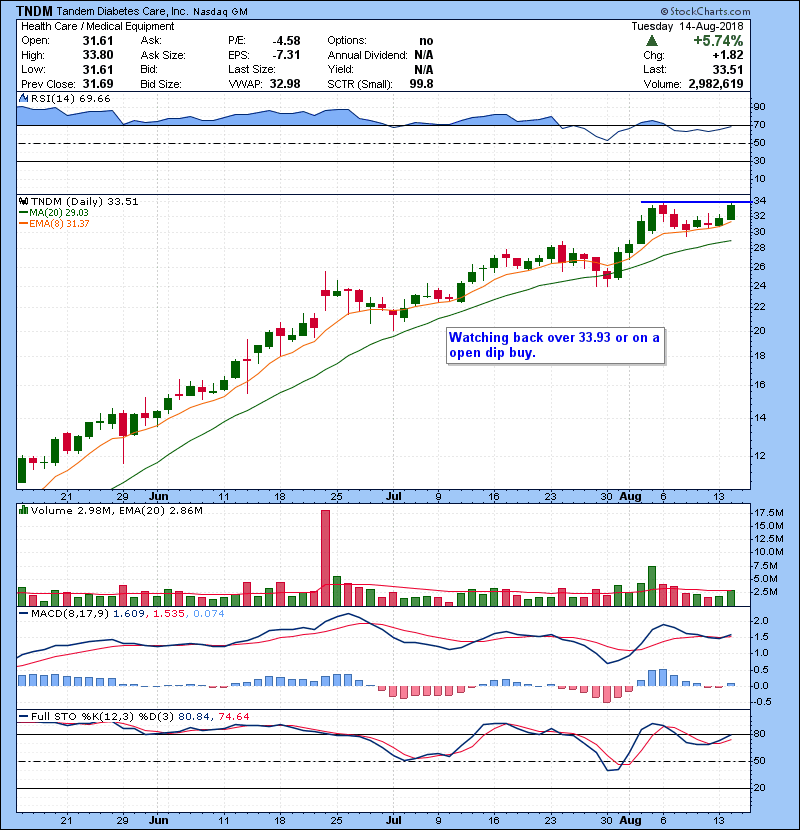Click the VWAP value 32.98
This screenshot has width=800, height=830.
285,84
